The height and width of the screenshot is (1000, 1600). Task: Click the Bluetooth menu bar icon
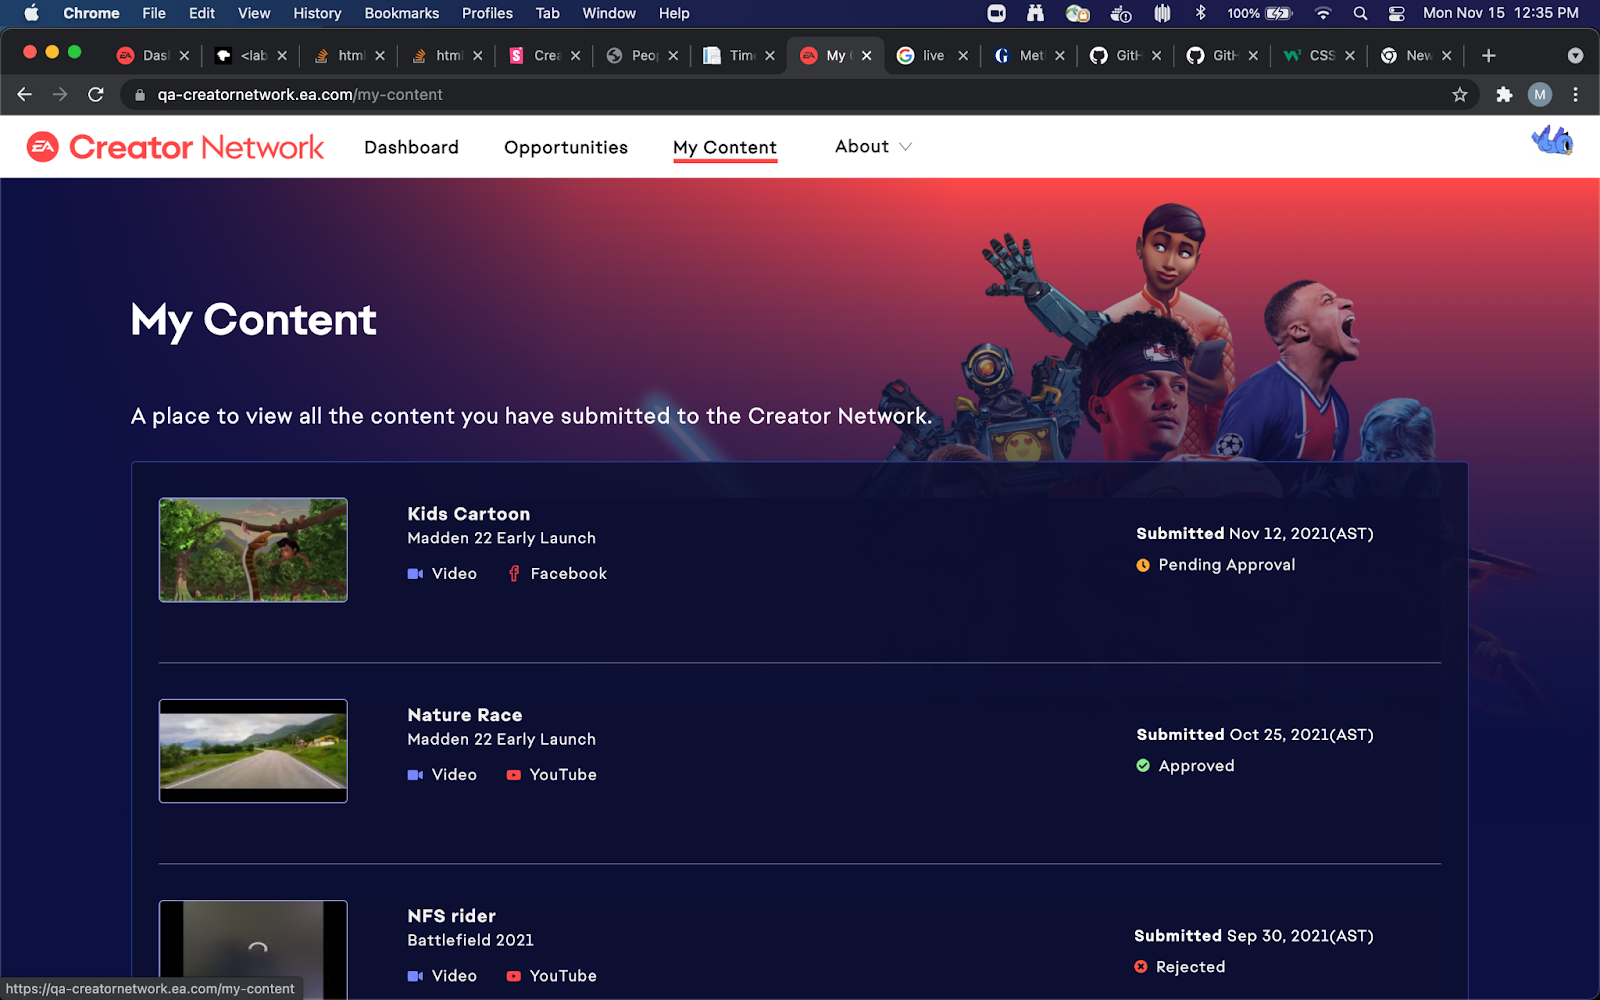[1201, 13]
